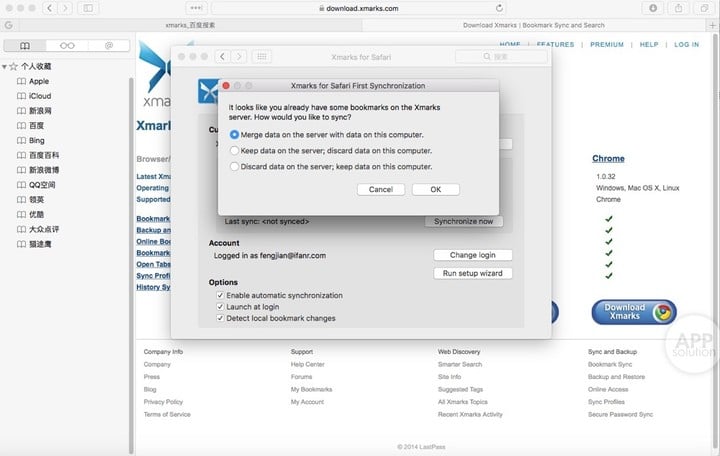The image size is (720, 456).
Task: Close the First Synchronization dialog
Action: click(226, 85)
